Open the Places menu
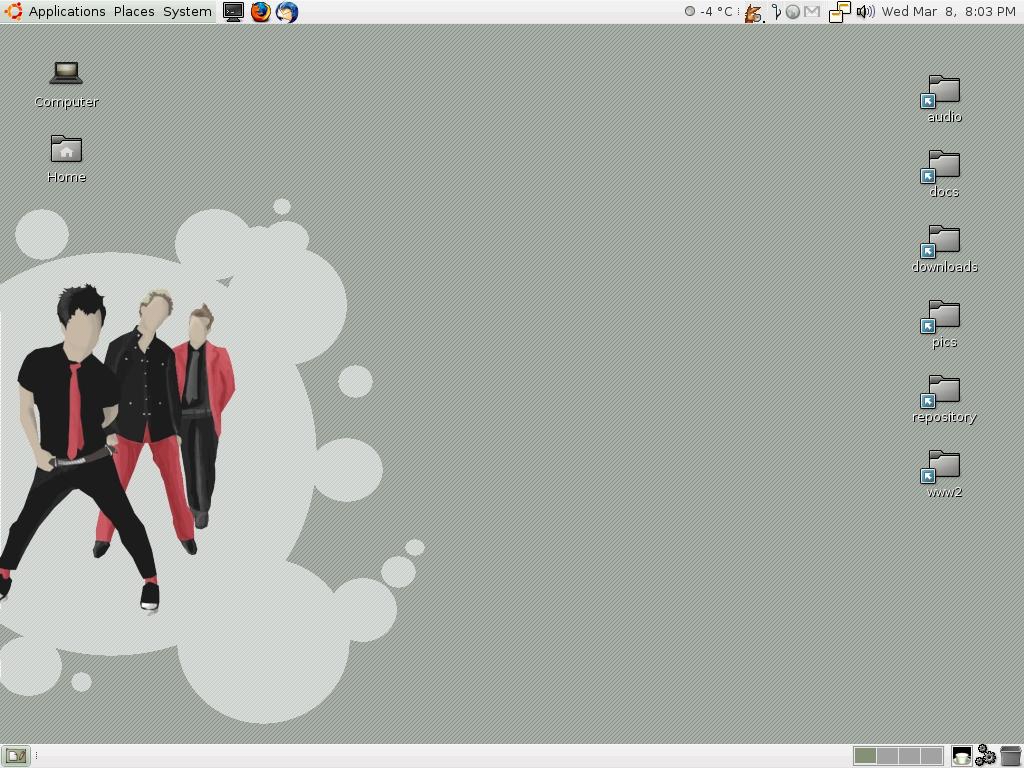1024x768 pixels. (x=134, y=12)
